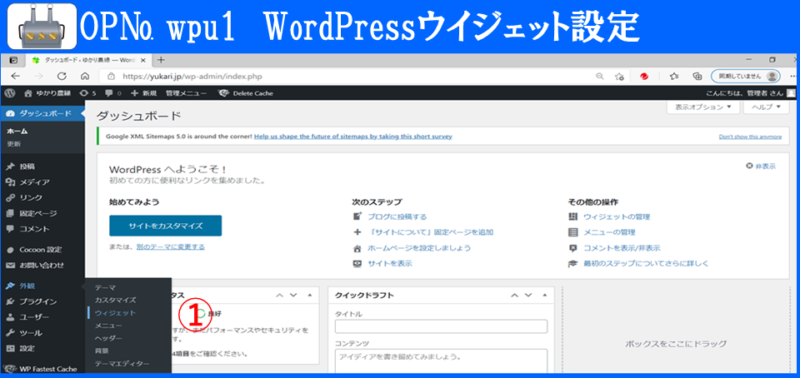Click サイトをカスタマイズ button
Image resolution: width=800 pixels, height=378 pixels.
coord(165,225)
